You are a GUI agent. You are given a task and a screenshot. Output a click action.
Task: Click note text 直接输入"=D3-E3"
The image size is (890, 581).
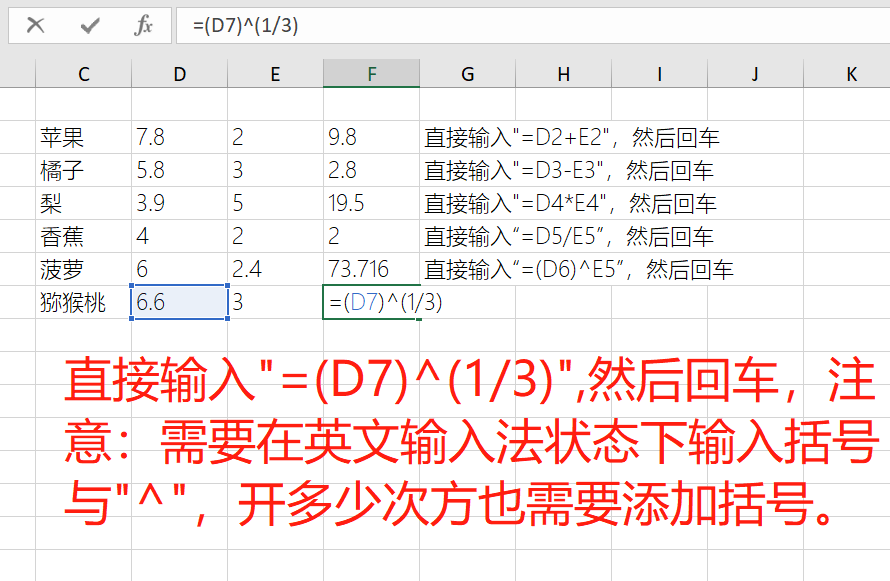pos(514,170)
